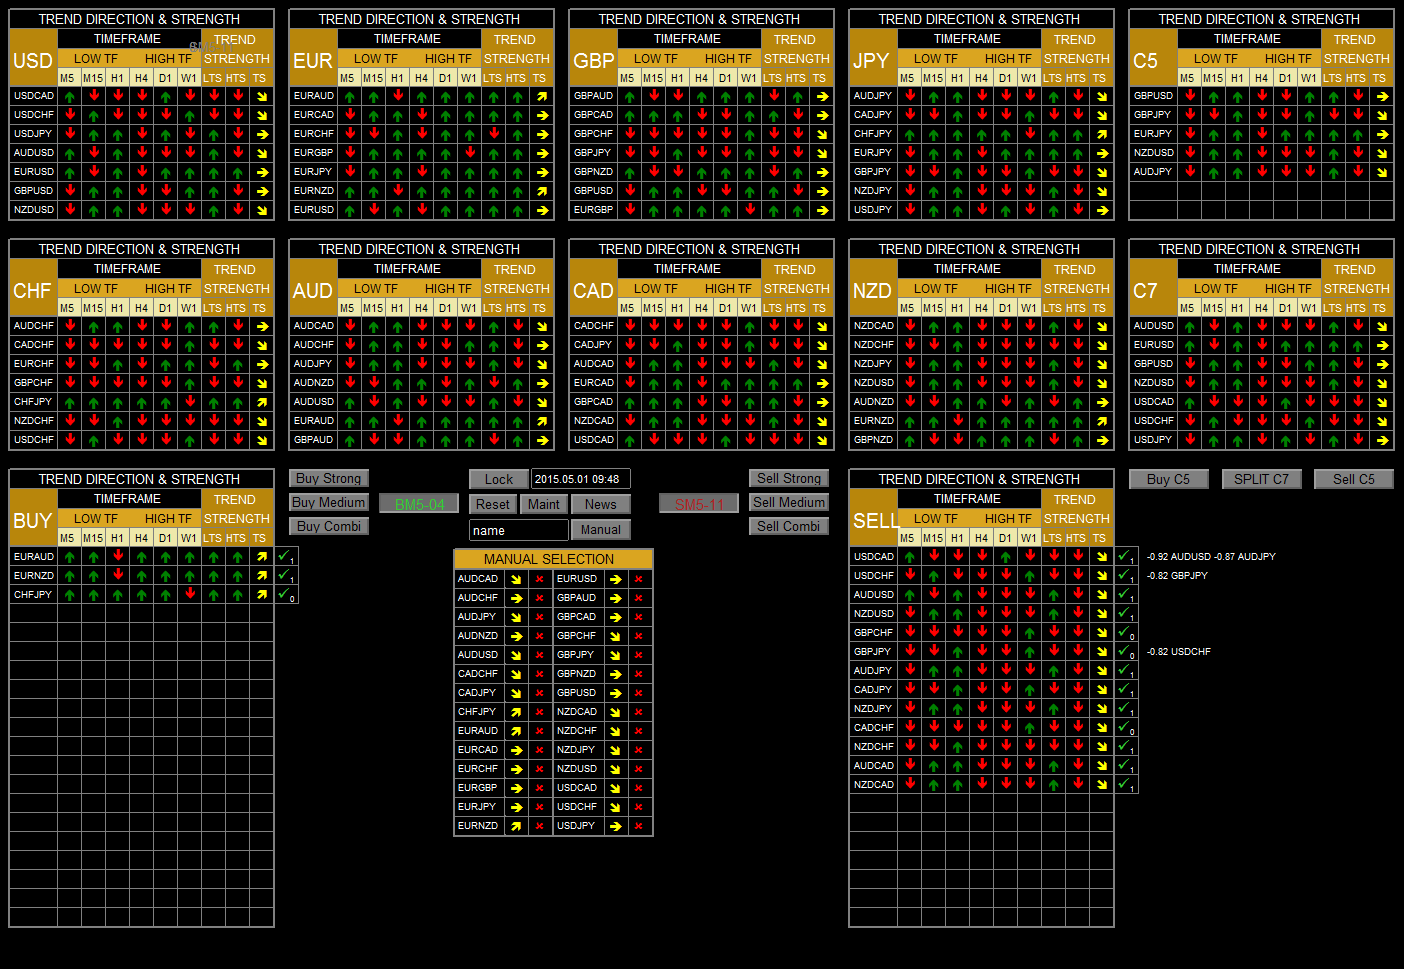The height and width of the screenshot is (969, 1404).
Task: Select the TS column header in SELL panel
Action: point(1099,538)
